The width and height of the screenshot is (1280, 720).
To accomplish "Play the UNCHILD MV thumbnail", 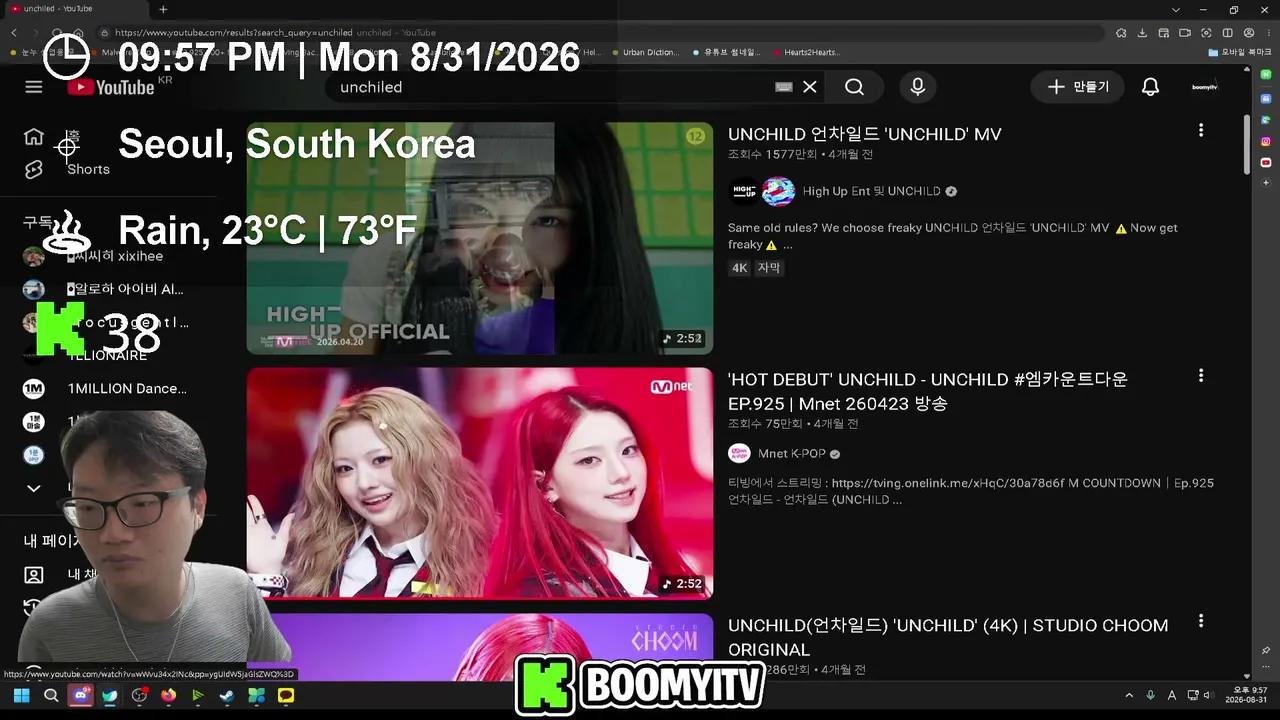I will (x=480, y=238).
